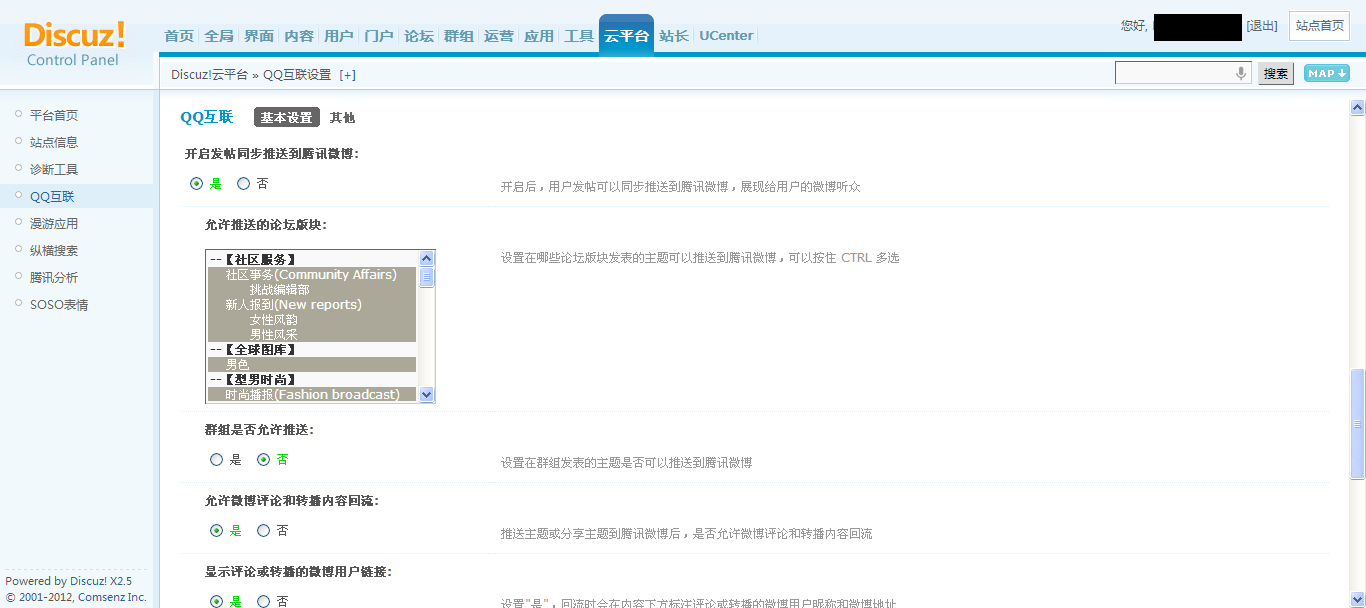The image size is (1366, 608).
Task: Click the main page scrollbar thumb
Action: coord(1358,424)
